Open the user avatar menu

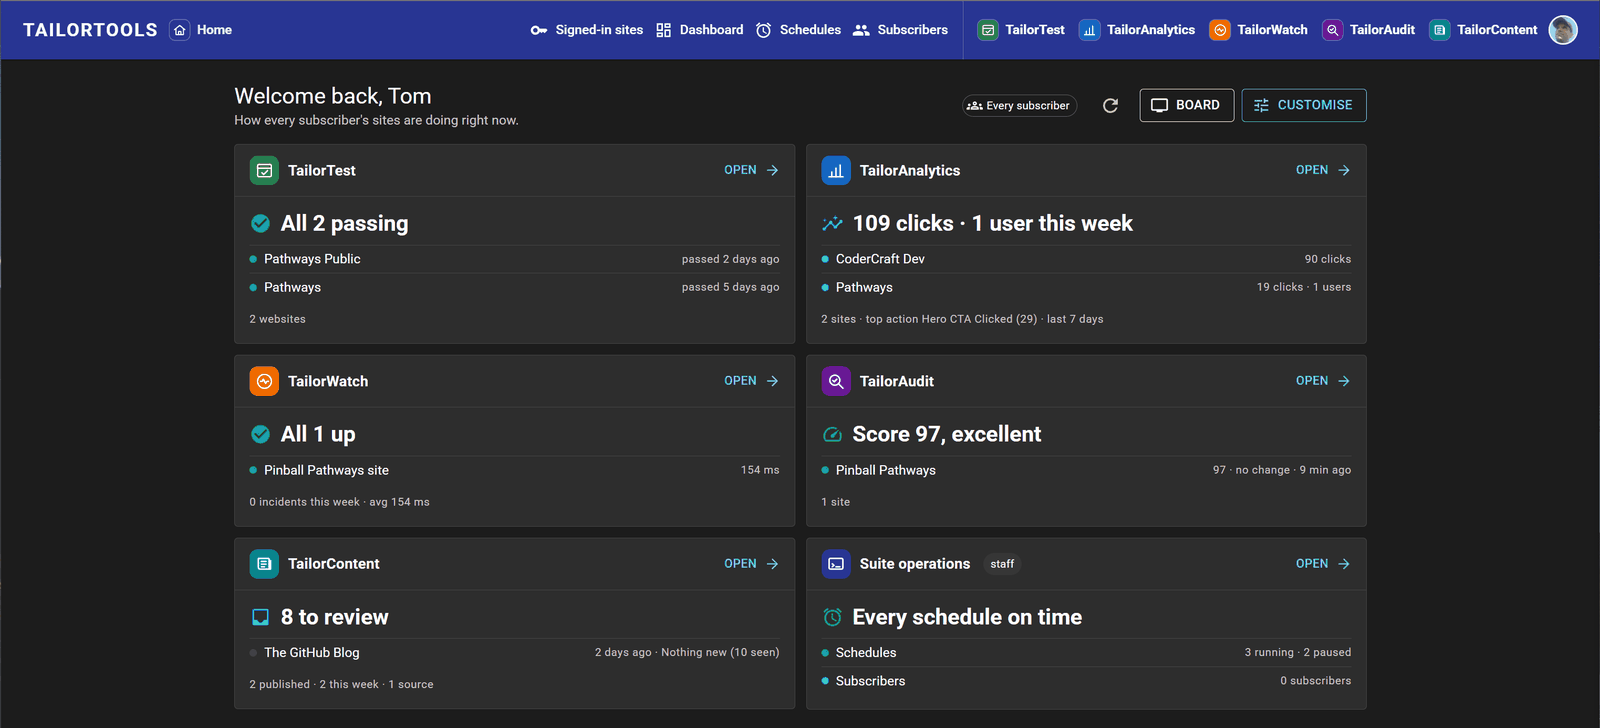coord(1563,30)
